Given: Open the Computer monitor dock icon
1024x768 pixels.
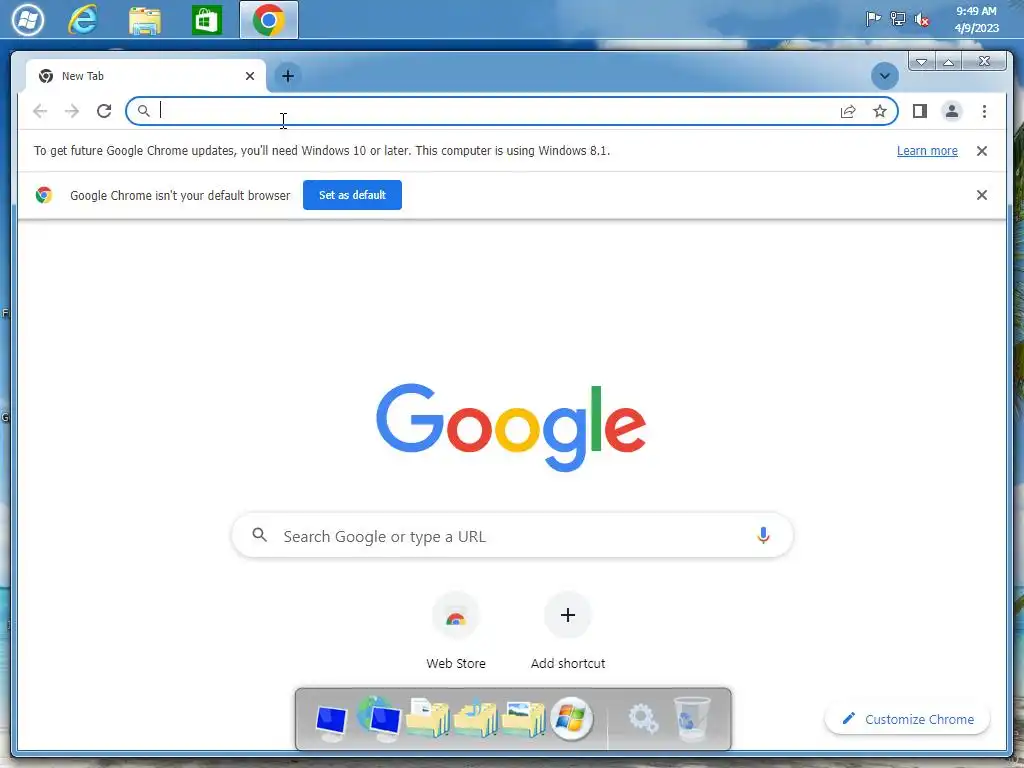Looking at the screenshot, I should click(x=331, y=723).
